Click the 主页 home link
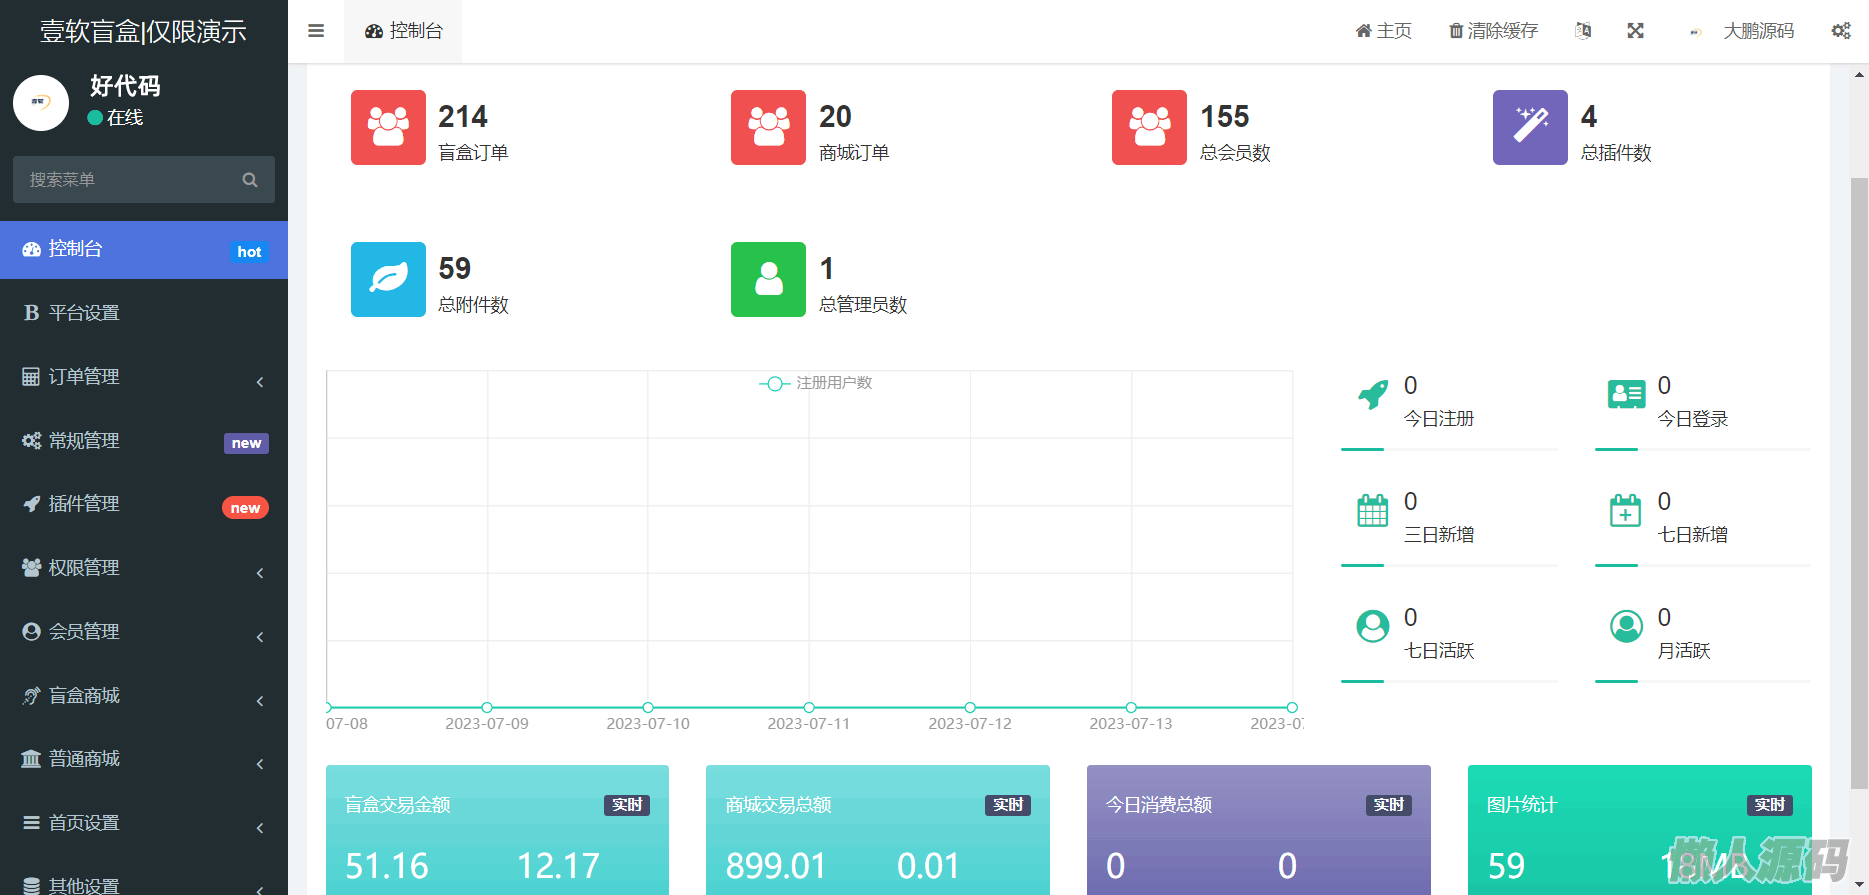This screenshot has height=895, width=1869. (1383, 31)
